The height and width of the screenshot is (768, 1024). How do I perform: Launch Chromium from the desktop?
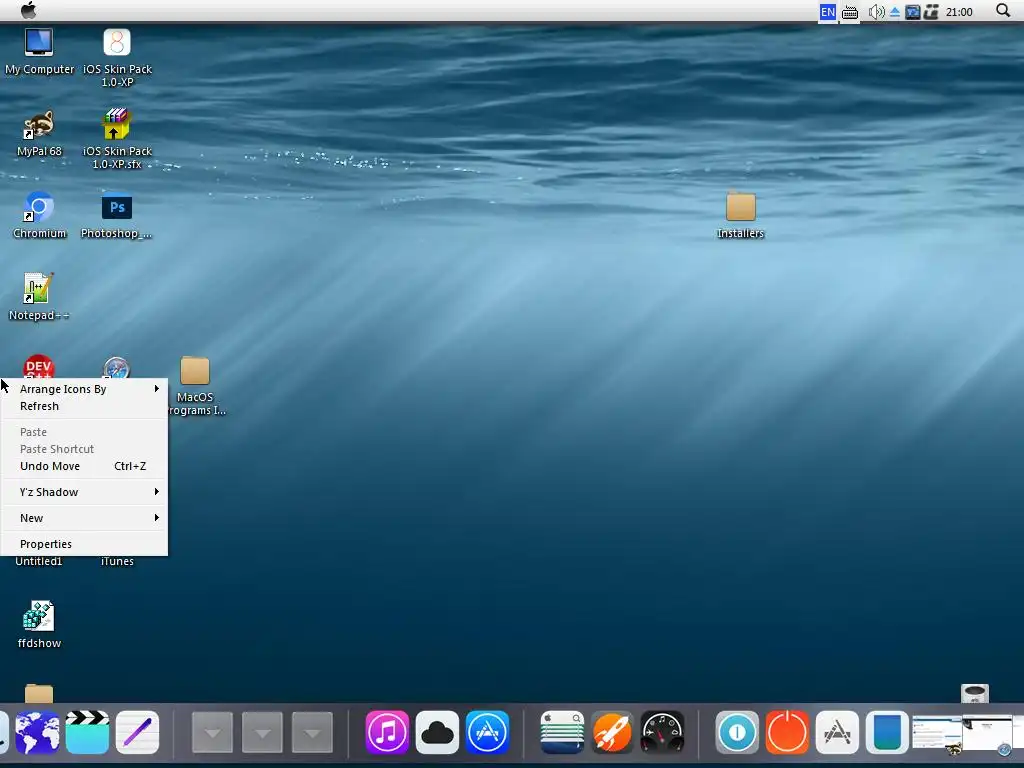39,216
